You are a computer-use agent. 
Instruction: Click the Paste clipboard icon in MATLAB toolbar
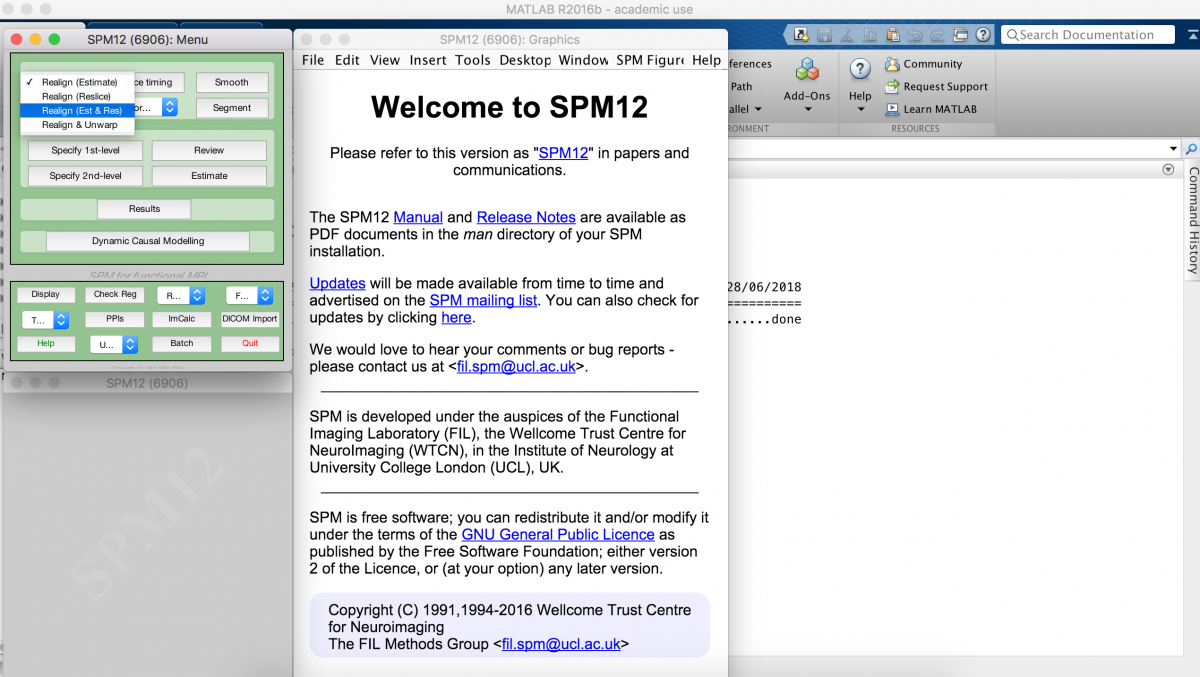point(892,35)
